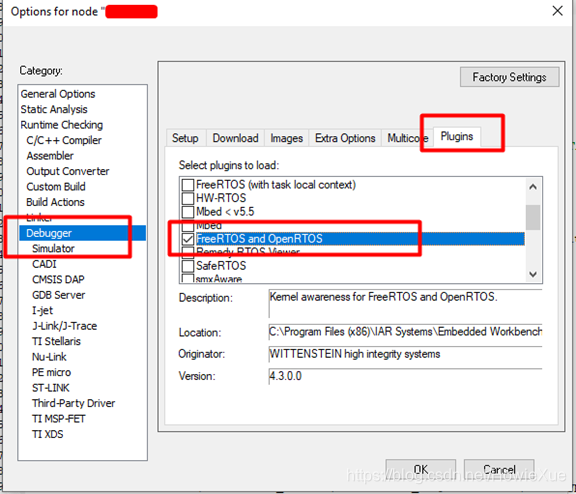Select HW-RTOS plugin row text
This screenshot has height=494, width=576.
(221, 198)
